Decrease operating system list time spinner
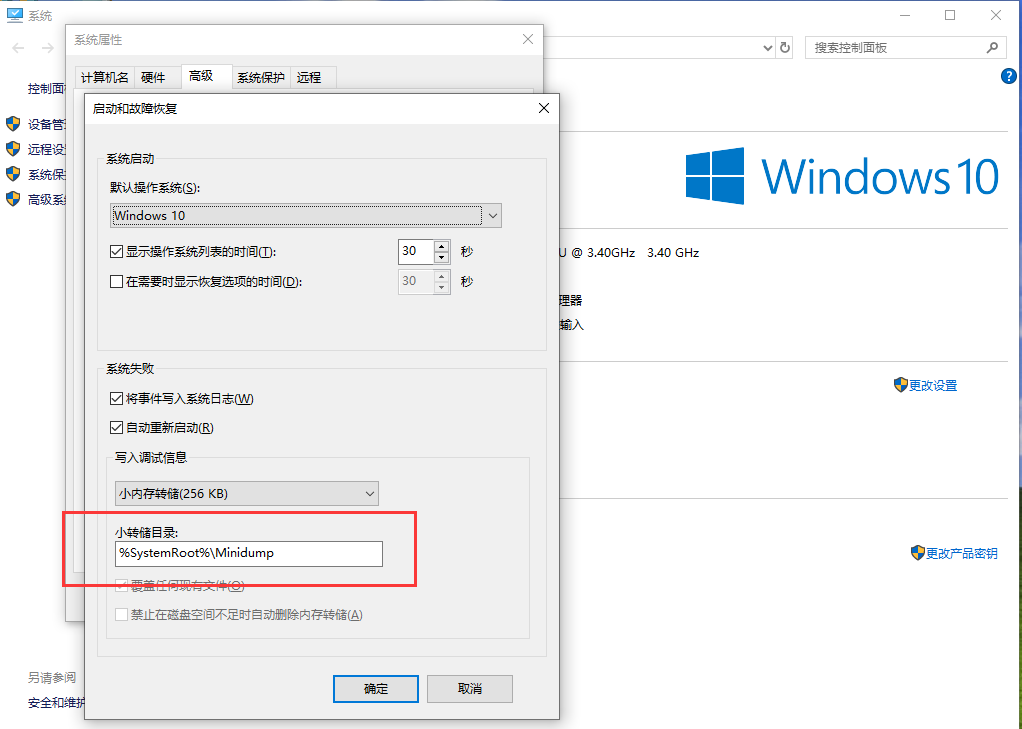The width and height of the screenshot is (1022, 729). tap(442, 258)
